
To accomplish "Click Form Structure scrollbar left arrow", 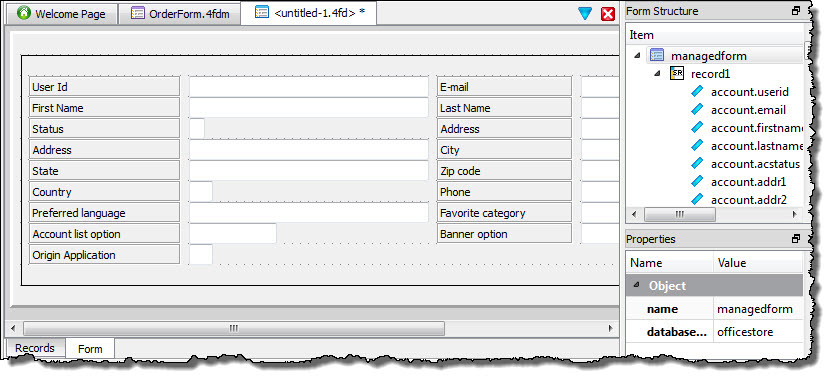I will coord(635,214).
